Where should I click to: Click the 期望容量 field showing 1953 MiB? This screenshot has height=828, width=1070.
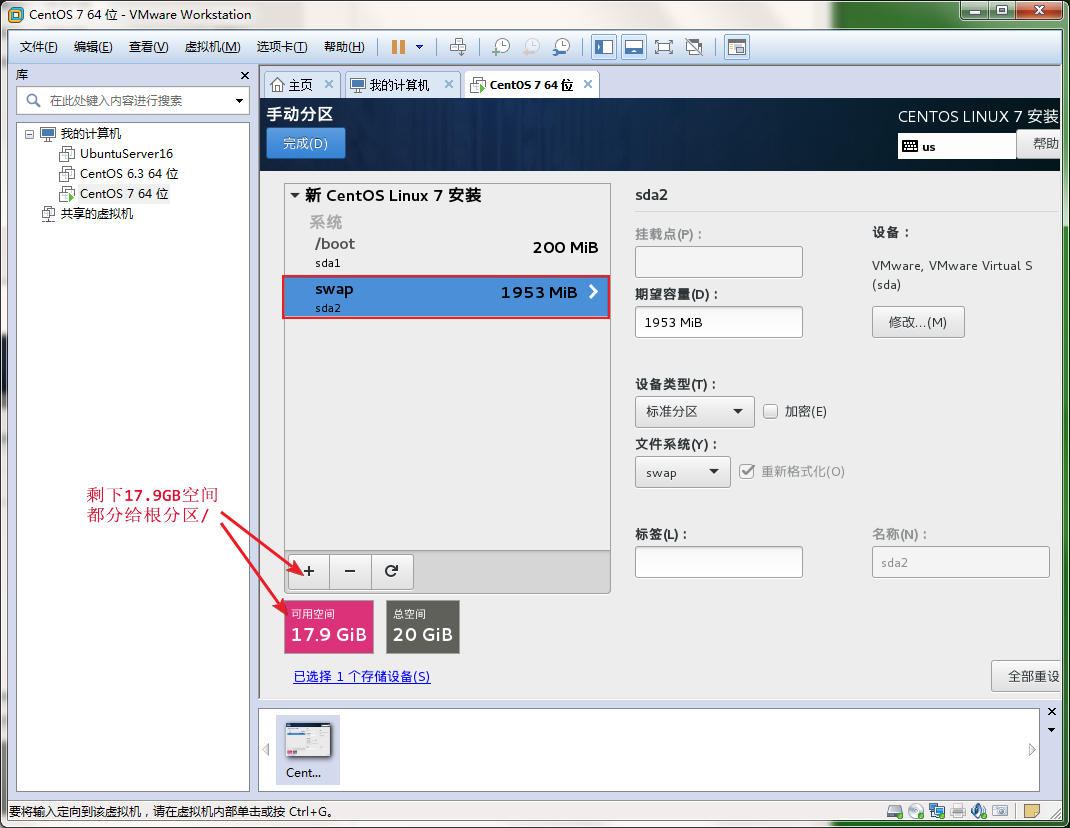point(719,322)
